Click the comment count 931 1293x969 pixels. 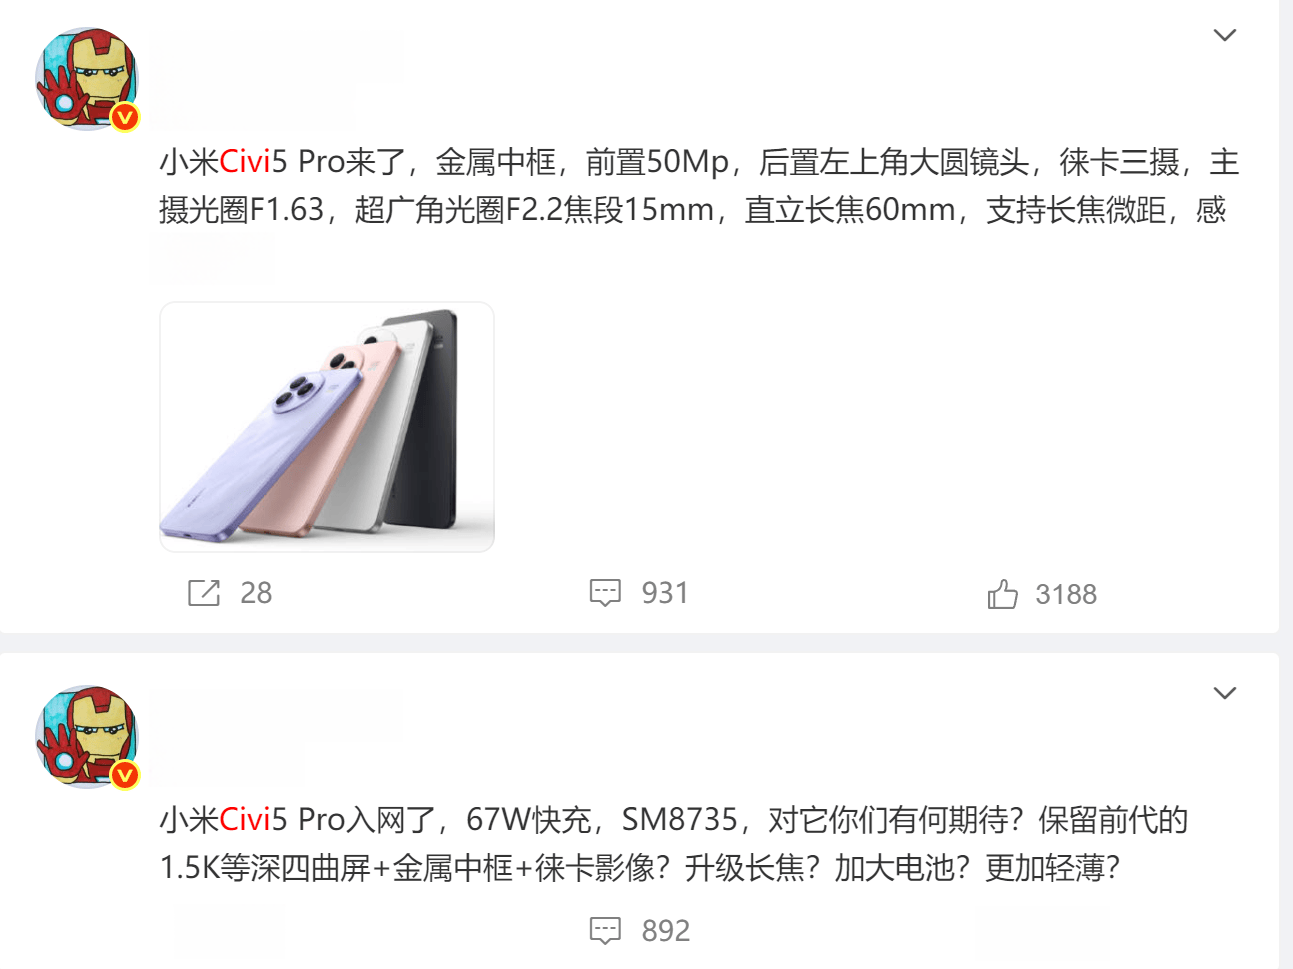point(665,593)
